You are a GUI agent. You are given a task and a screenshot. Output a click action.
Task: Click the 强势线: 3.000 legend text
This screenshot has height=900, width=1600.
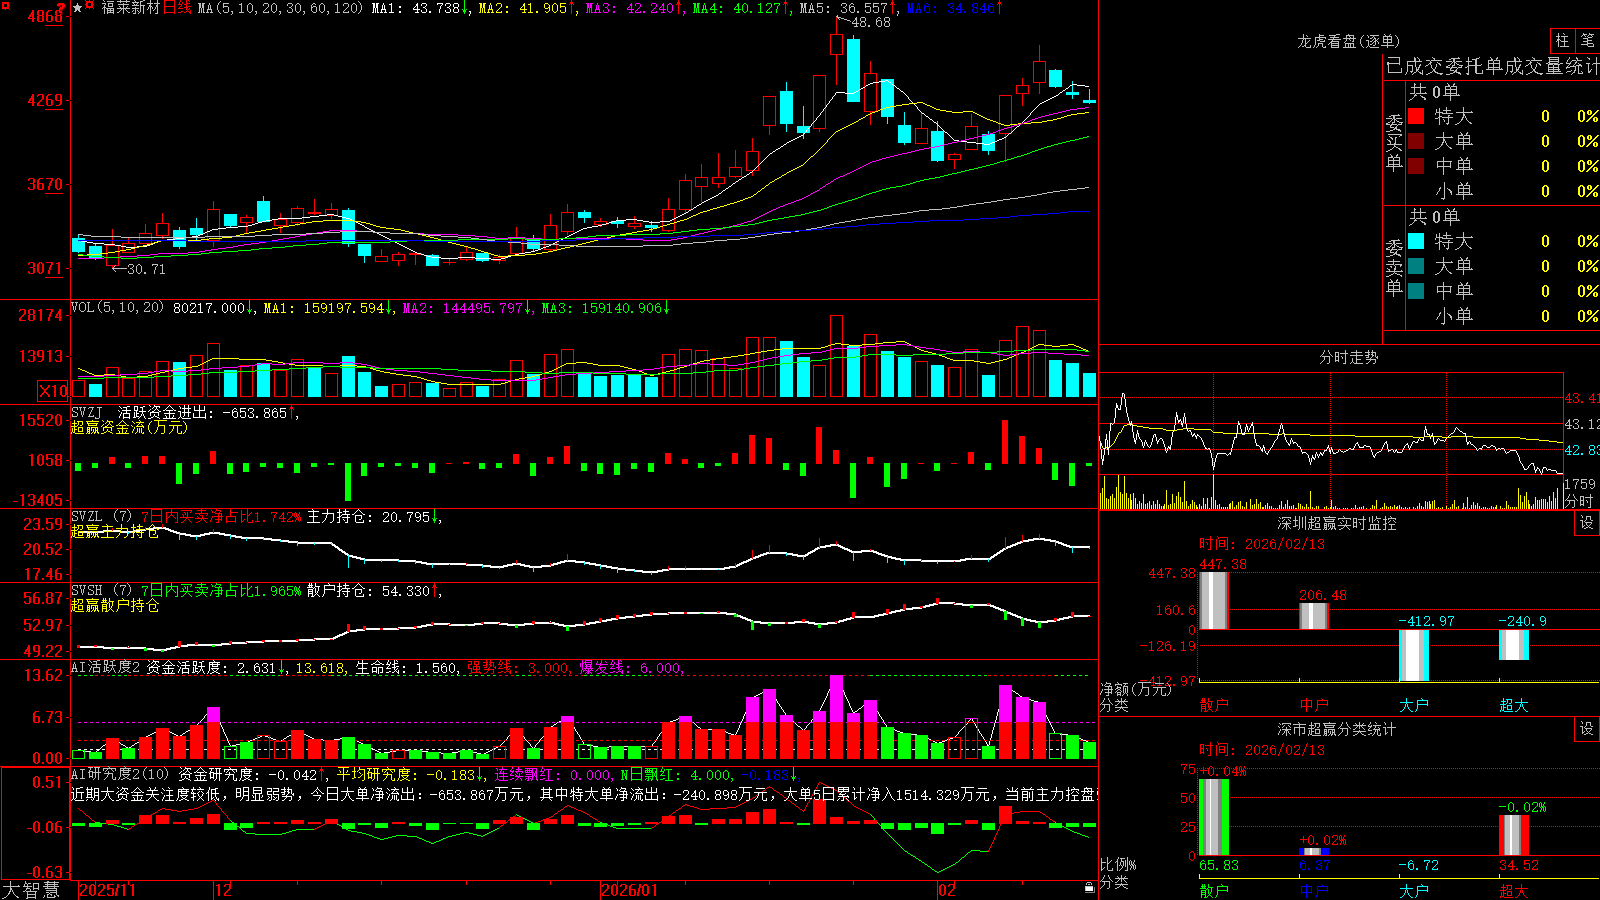(x=519, y=668)
